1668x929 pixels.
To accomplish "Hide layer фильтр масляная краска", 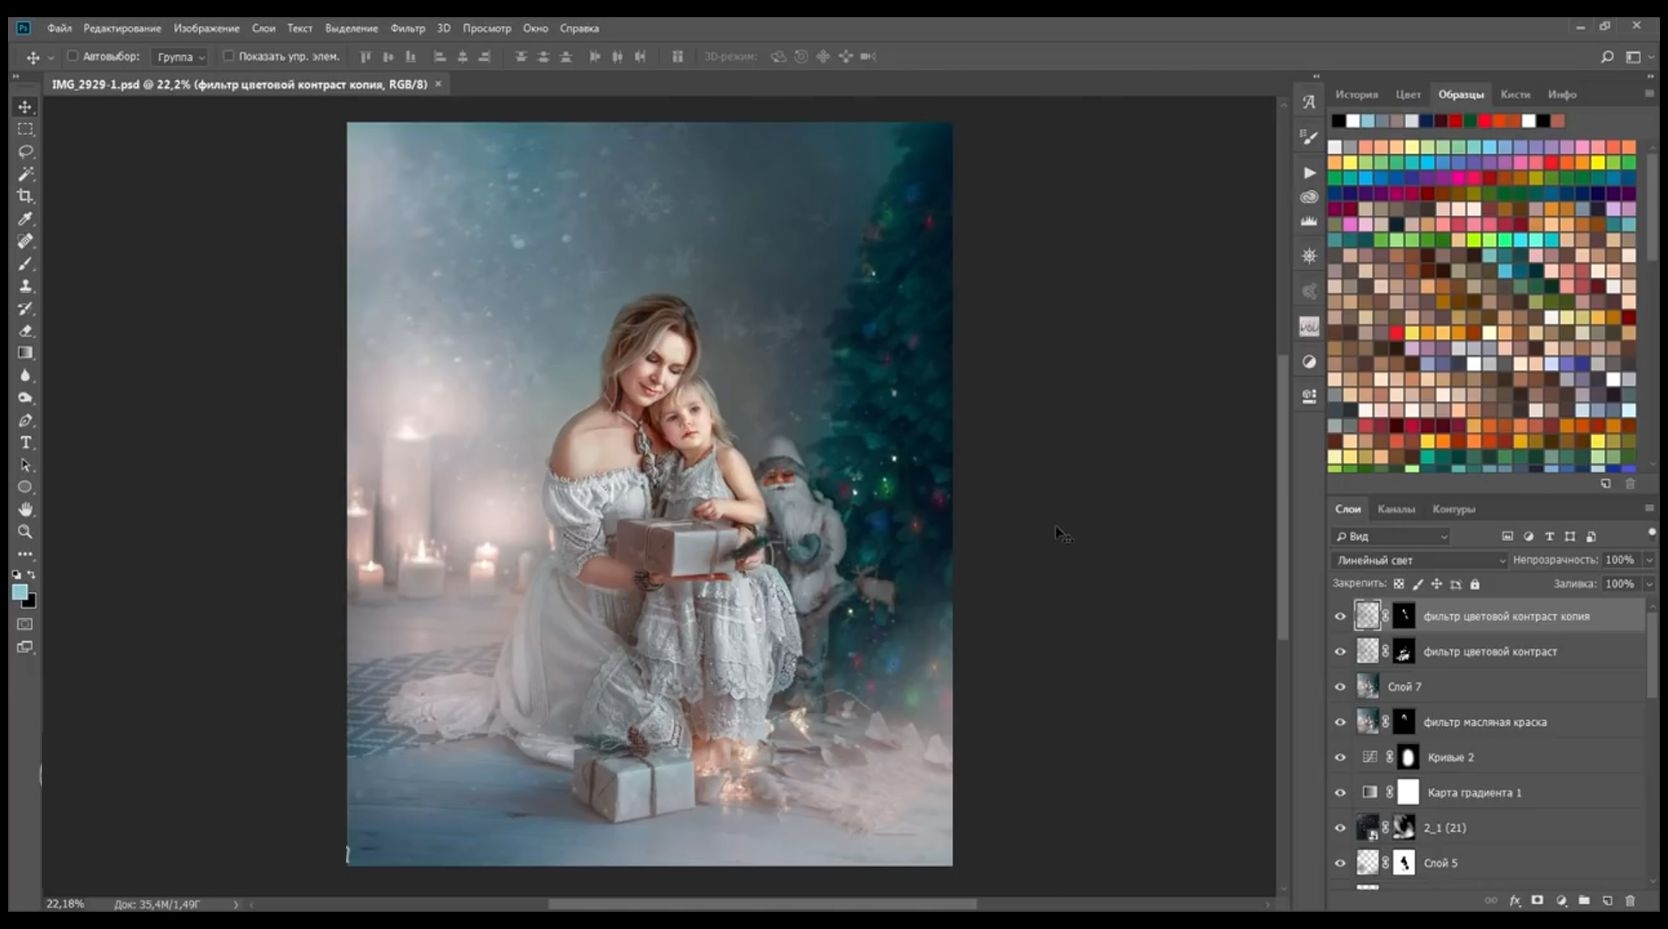I will [x=1340, y=722].
